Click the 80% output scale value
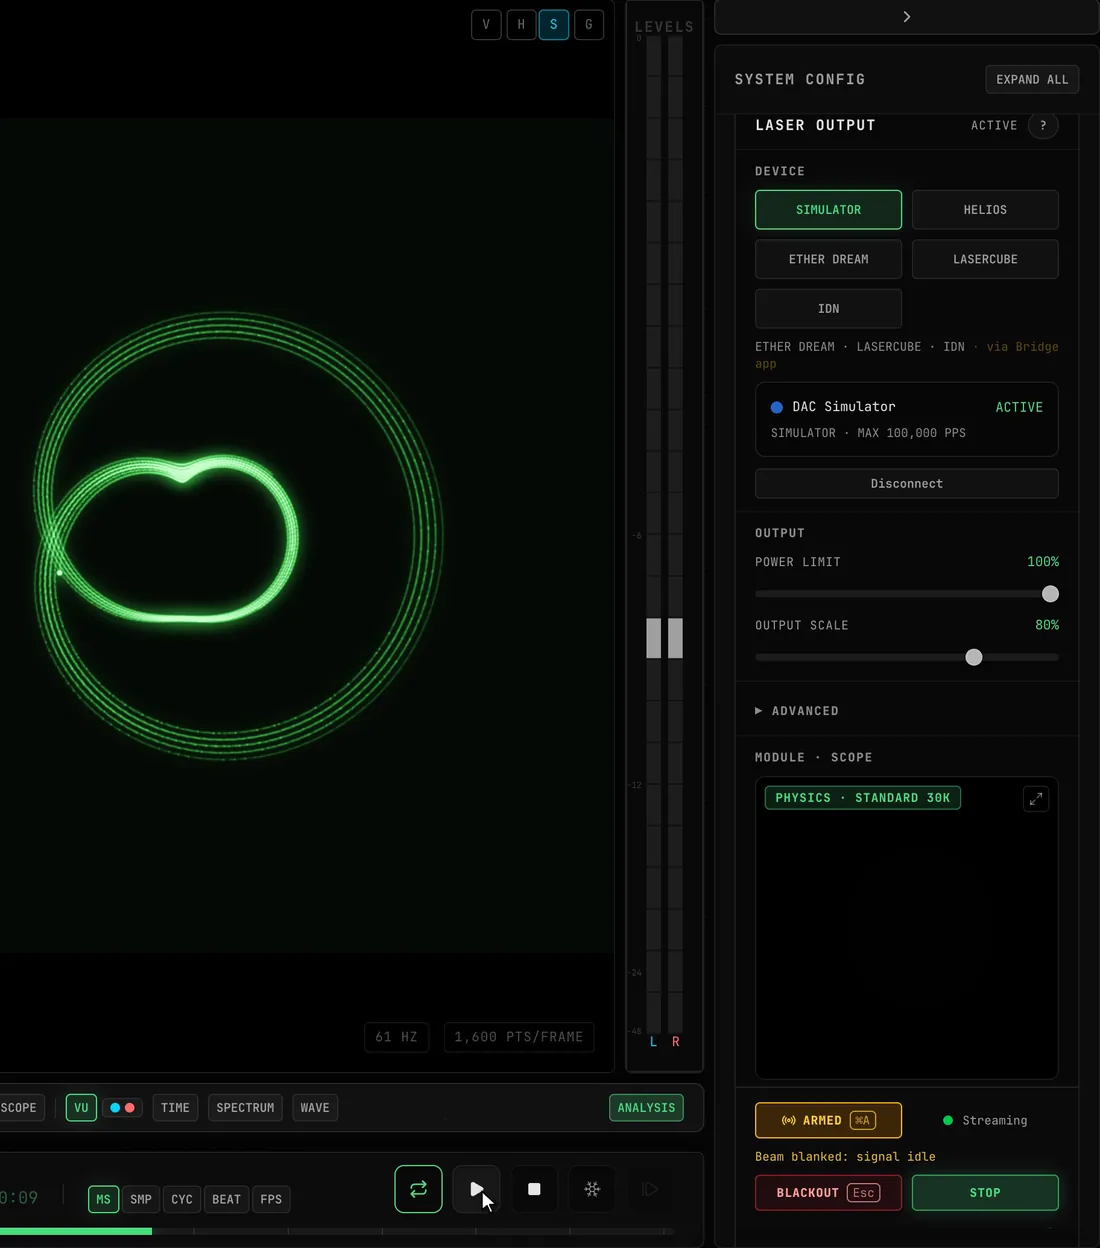The image size is (1100, 1248). coord(1047,625)
